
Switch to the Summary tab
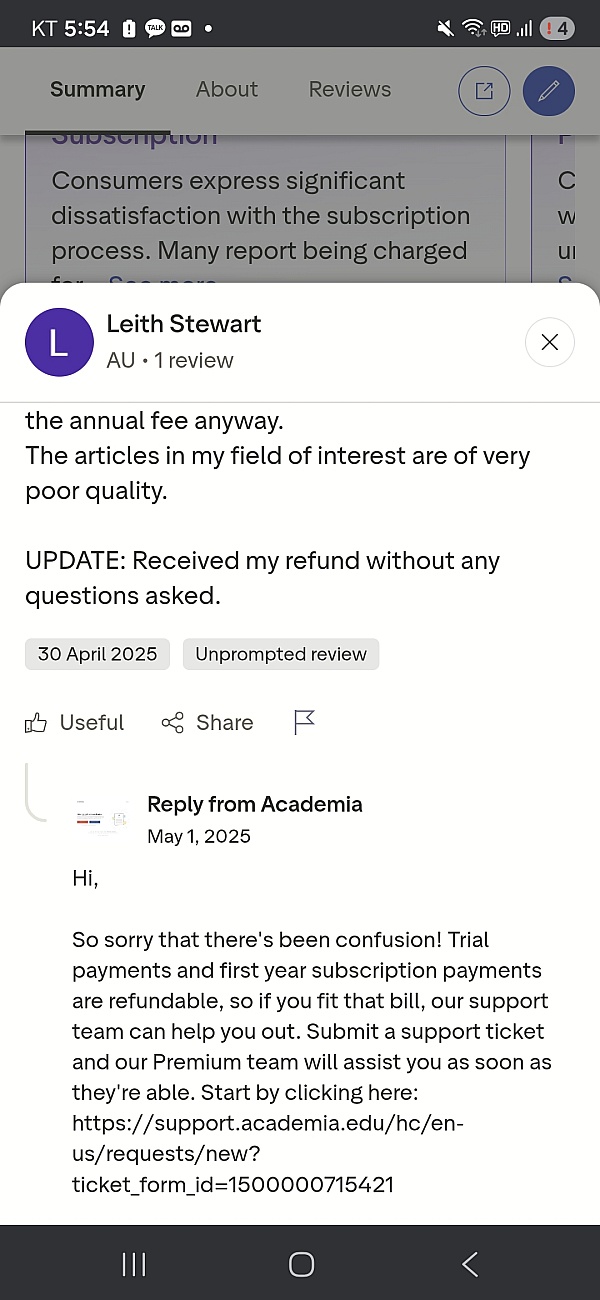(97, 89)
